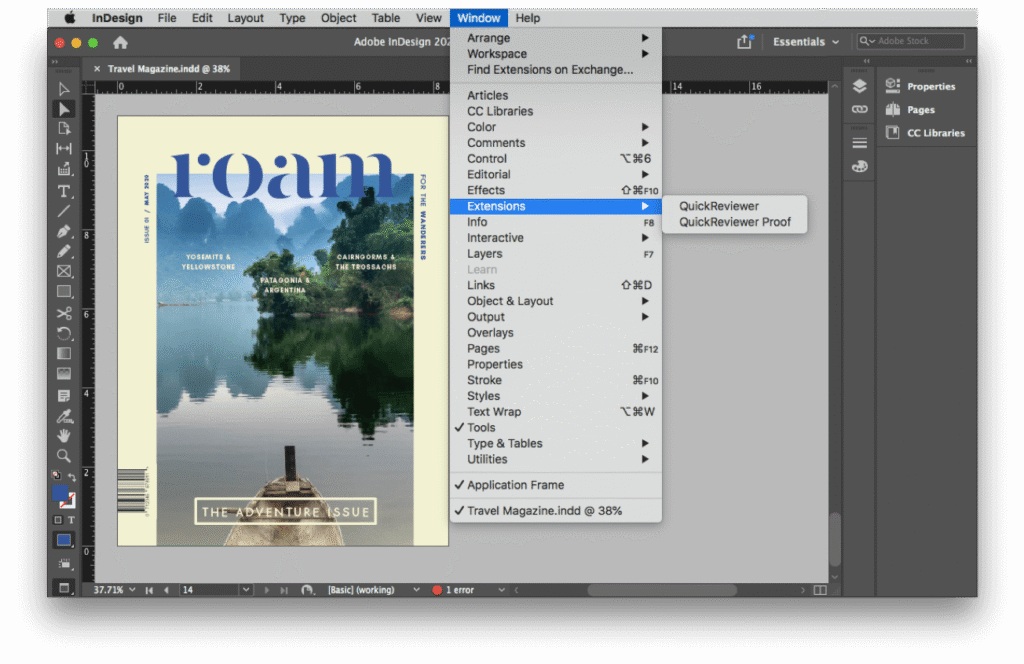Open the Essentials workspace dropdown
This screenshot has width=1024, height=664.
806,42
